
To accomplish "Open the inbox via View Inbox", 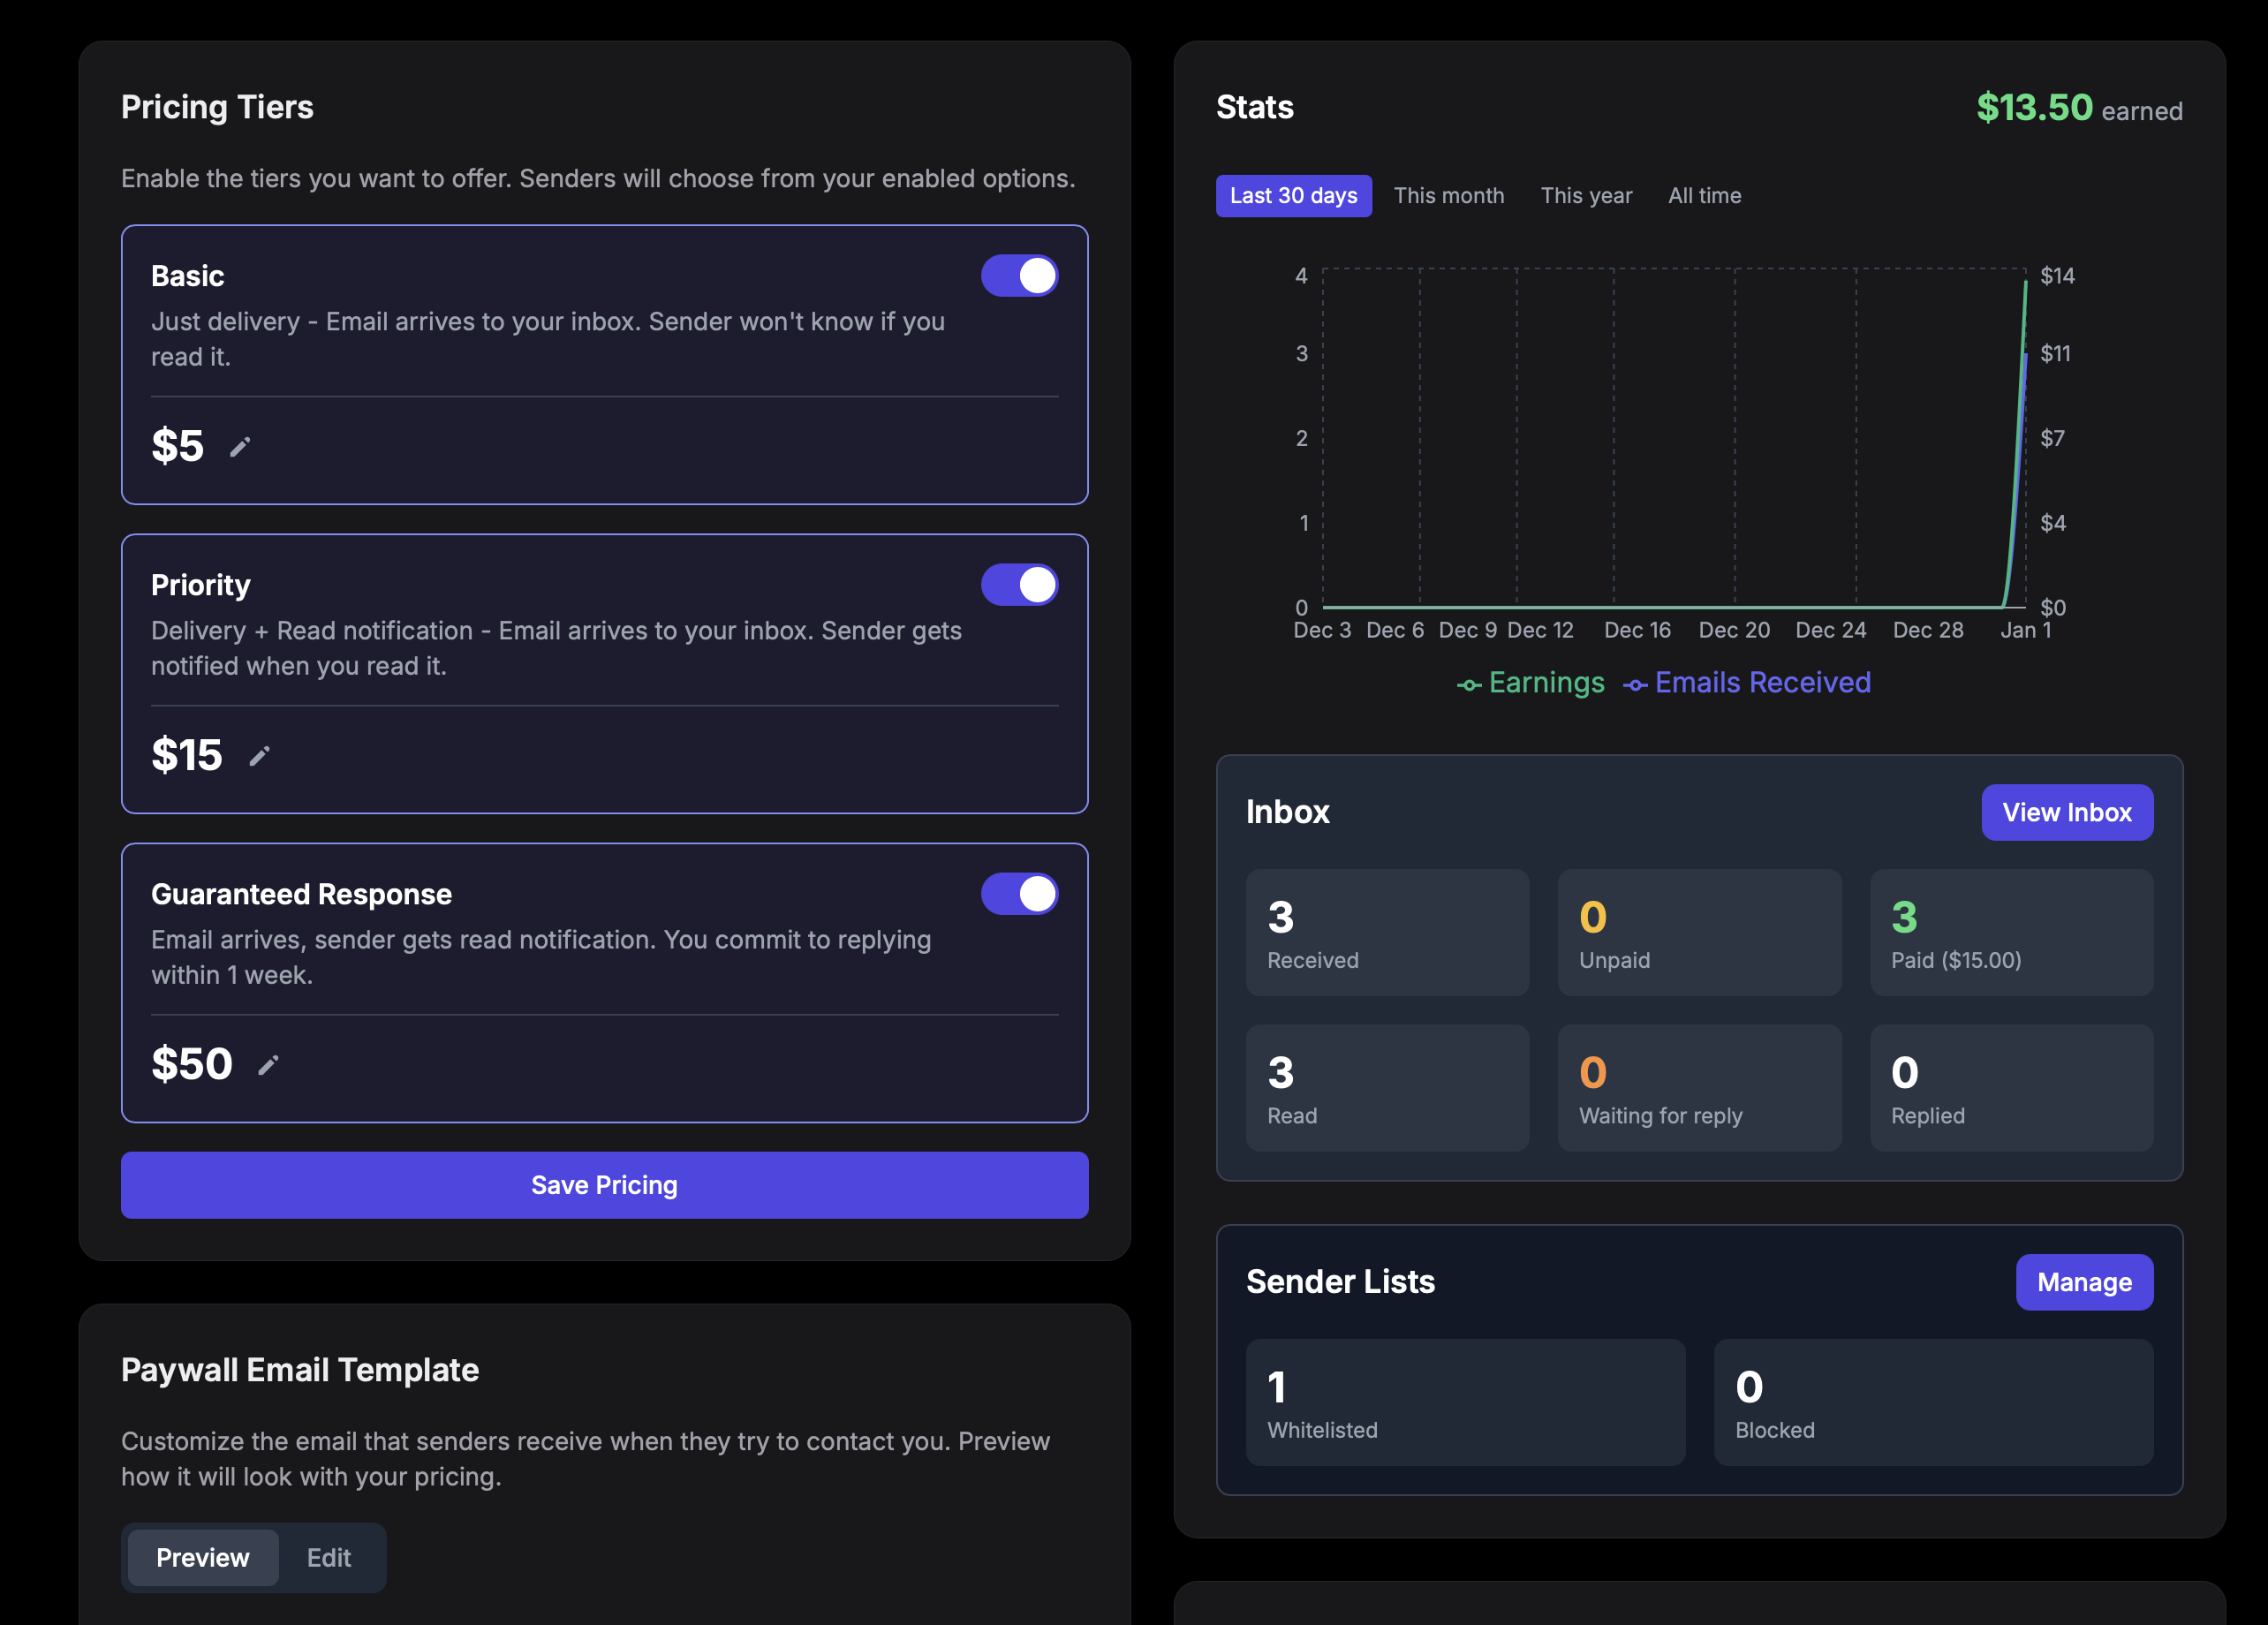I will coord(2067,812).
